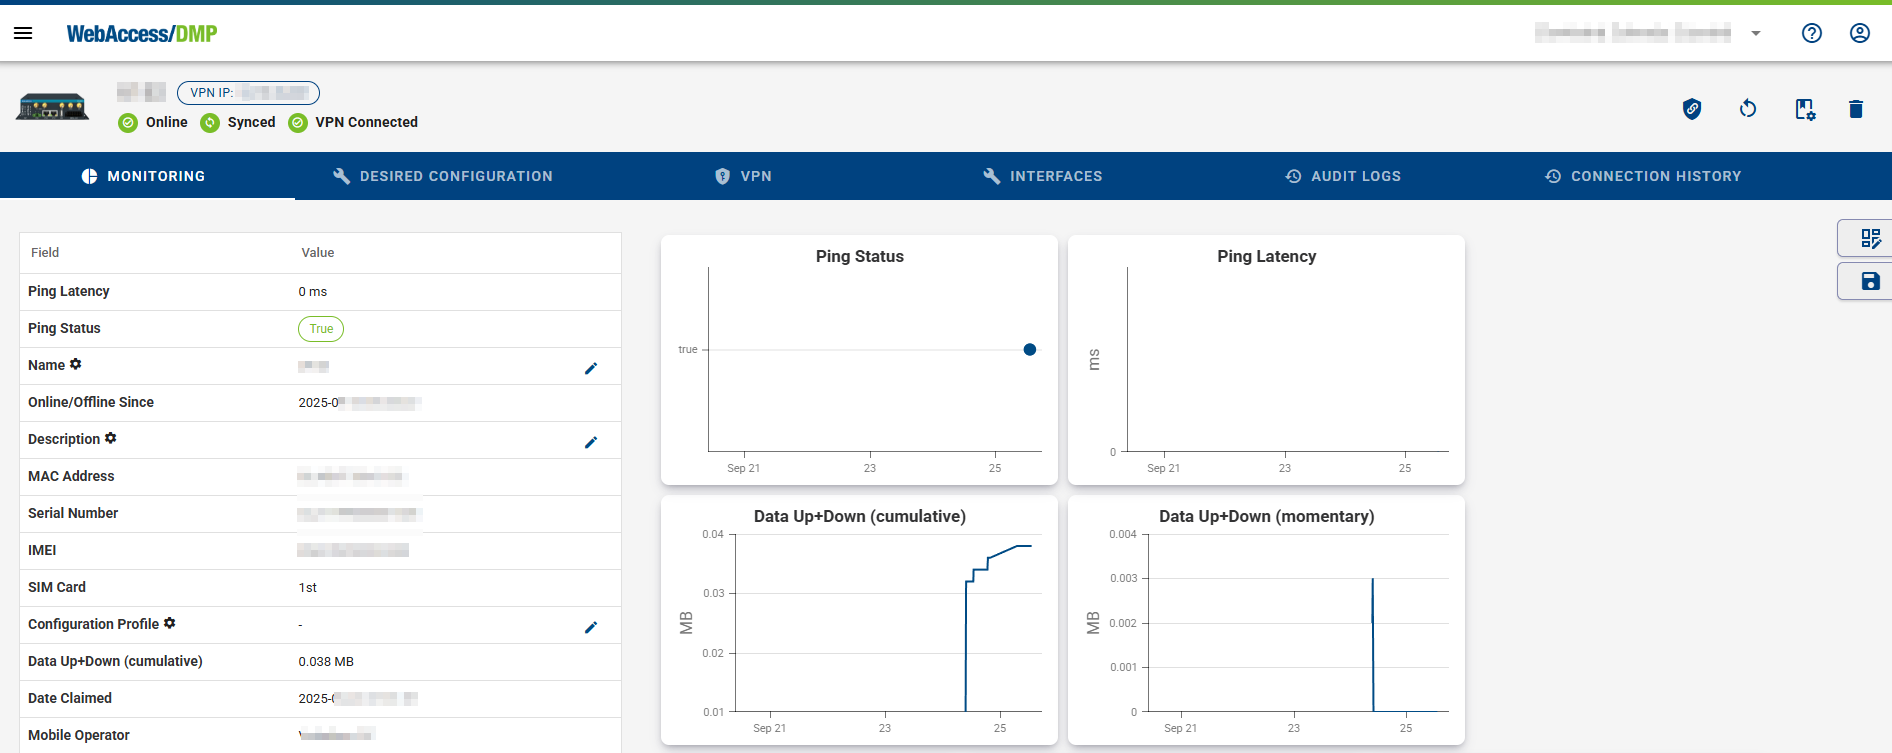Viewport: 1892px width, 753px height.
Task: Click the circular refresh arrow icon
Action: [x=1747, y=109]
